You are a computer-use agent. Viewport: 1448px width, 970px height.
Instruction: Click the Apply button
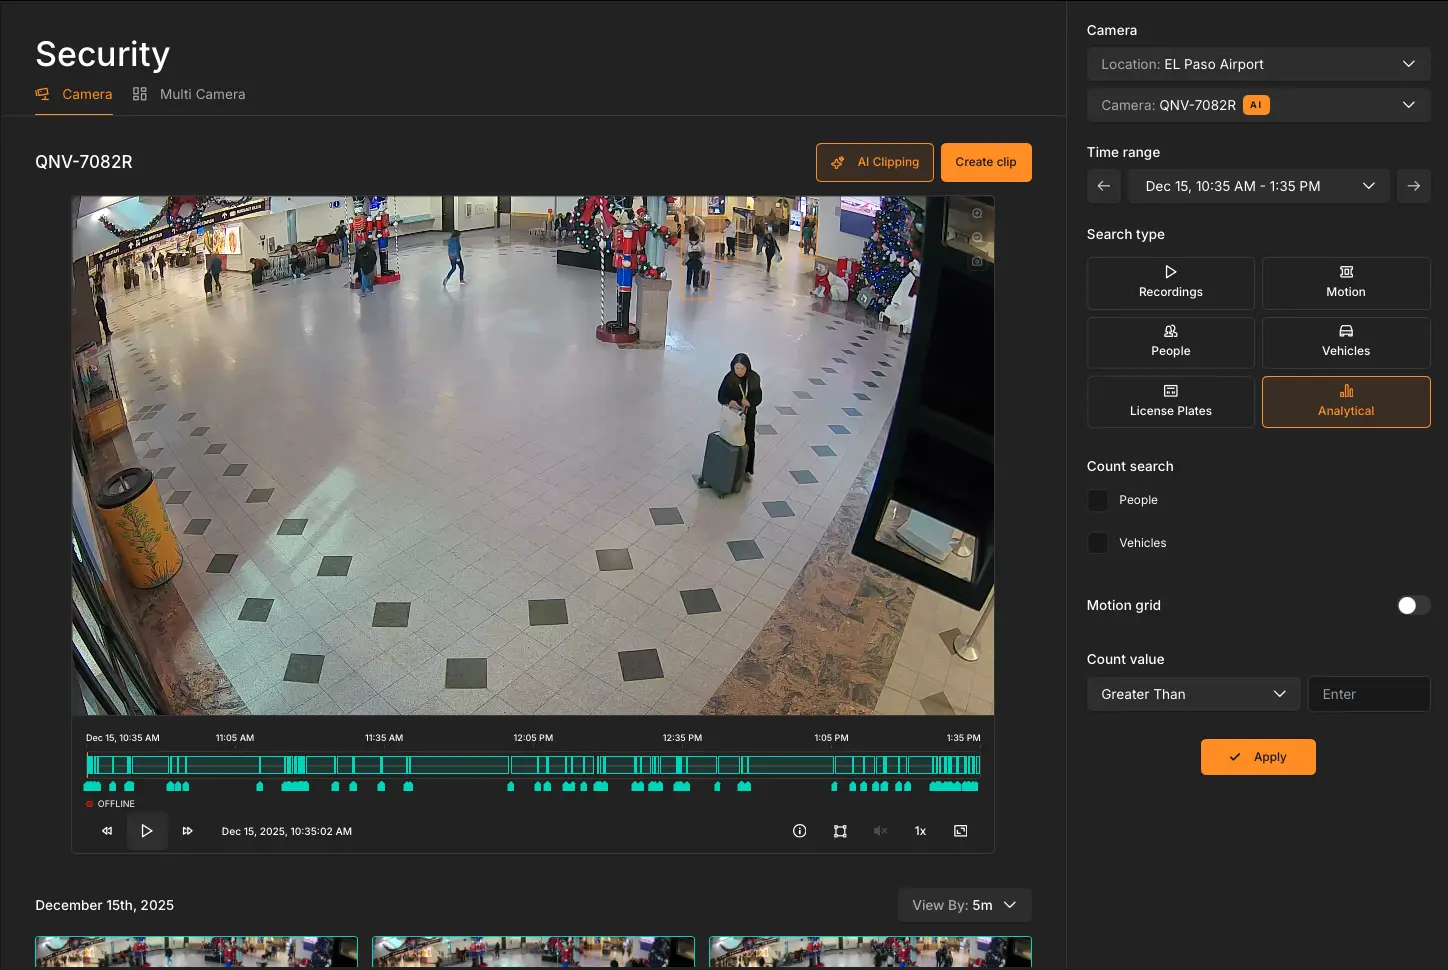(x=1258, y=756)
